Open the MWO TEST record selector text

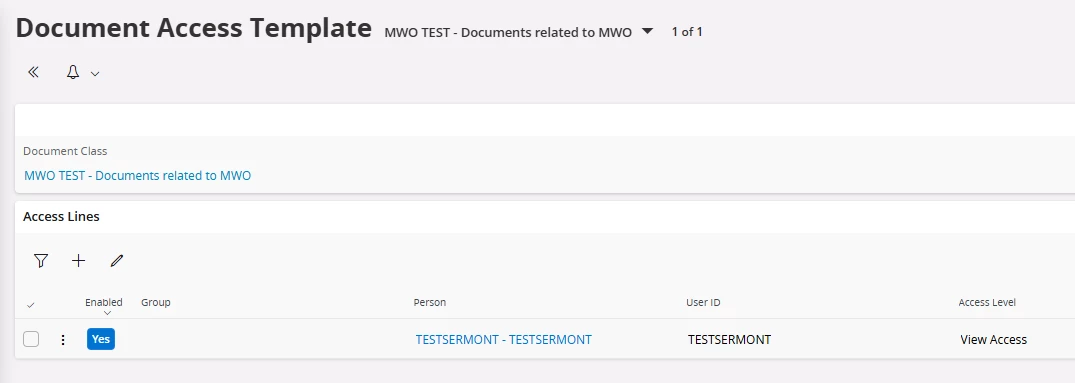point(508,32)
